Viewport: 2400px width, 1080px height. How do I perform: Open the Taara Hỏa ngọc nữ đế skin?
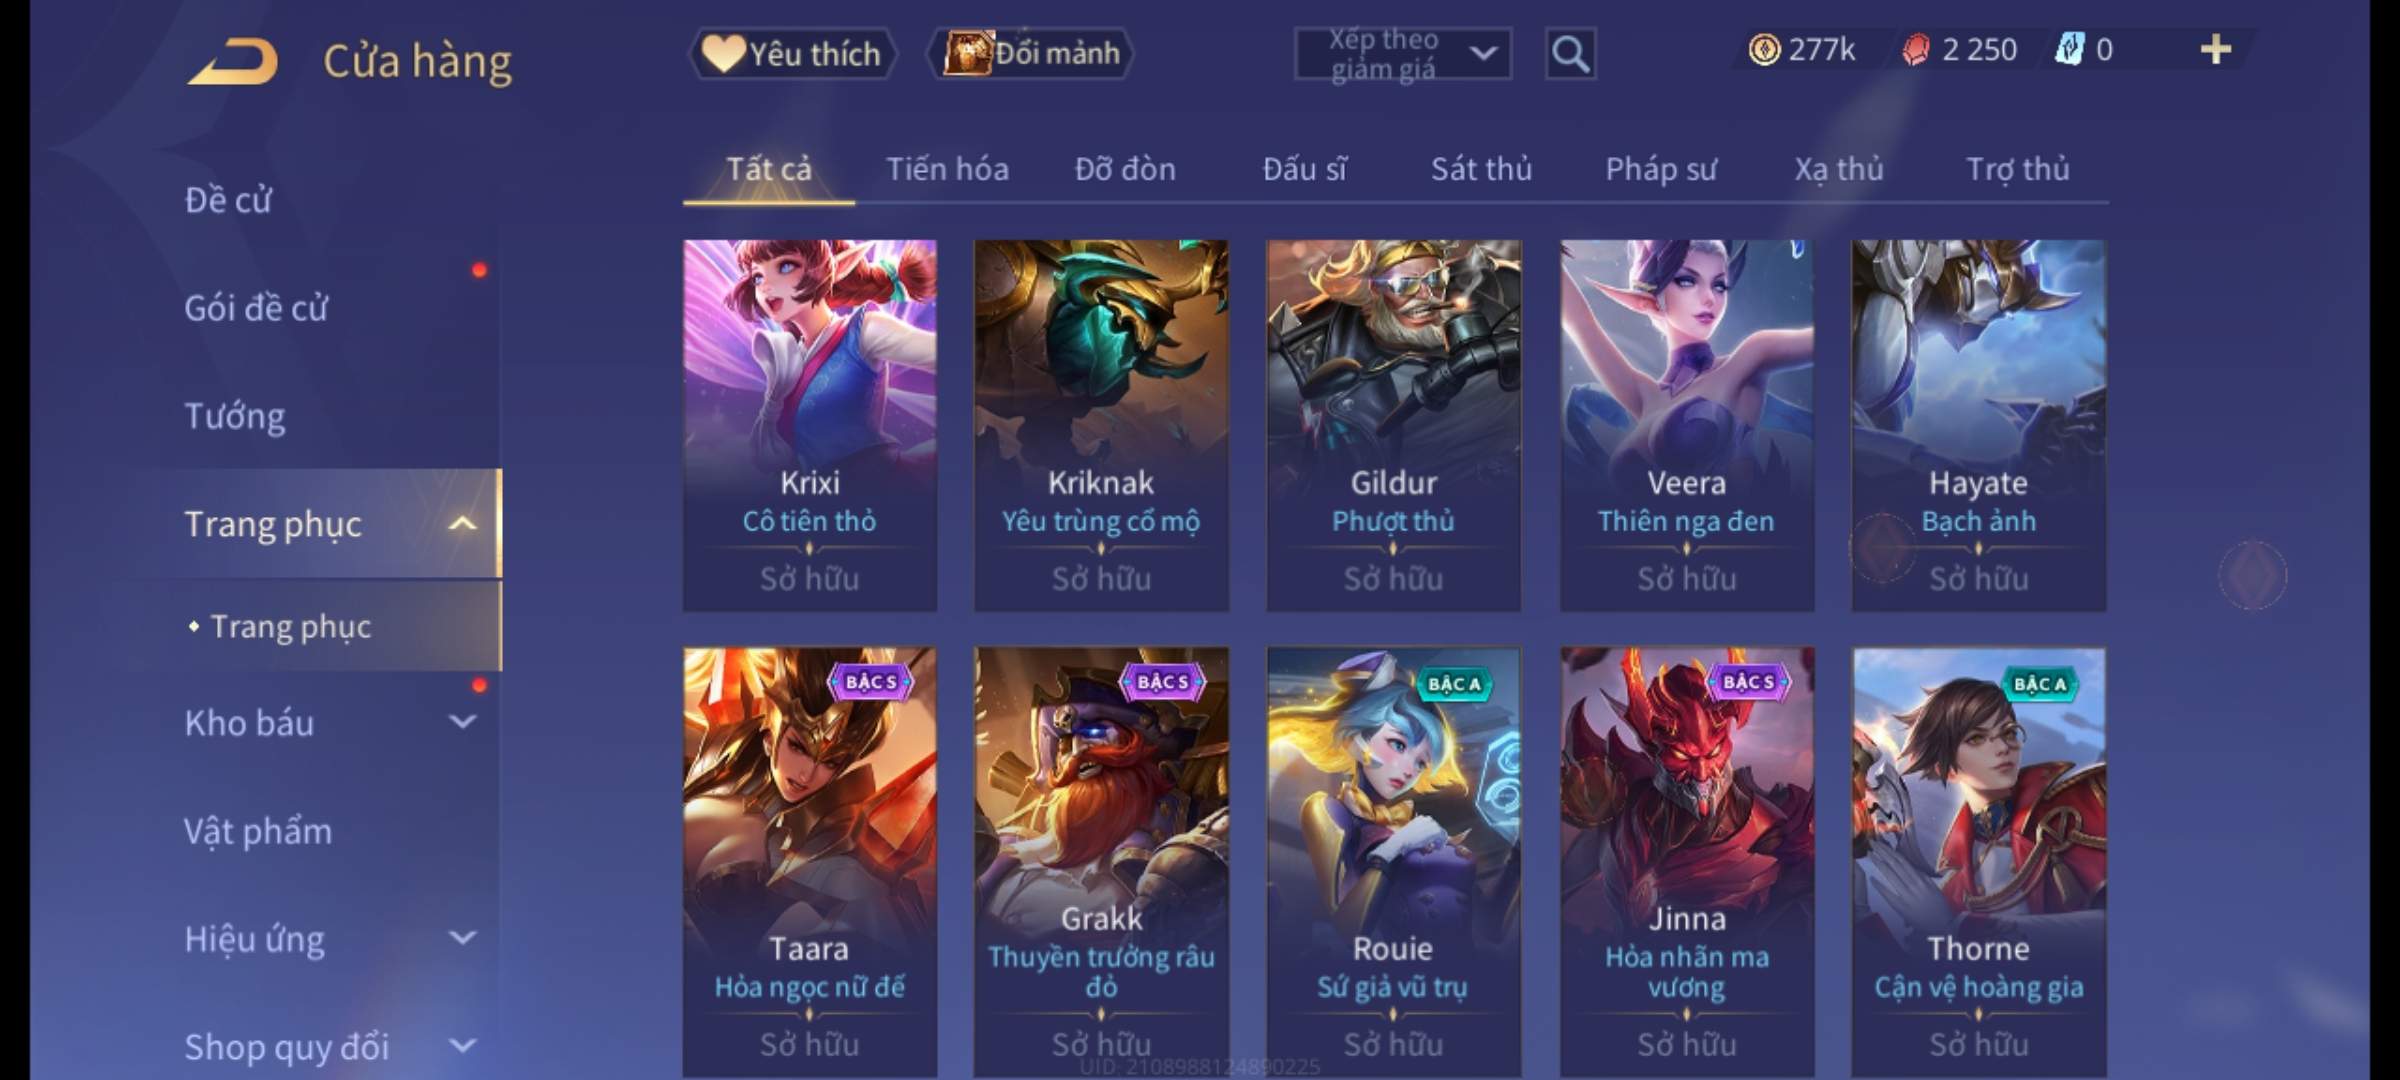pyautogui.click(x=810, y=862)
